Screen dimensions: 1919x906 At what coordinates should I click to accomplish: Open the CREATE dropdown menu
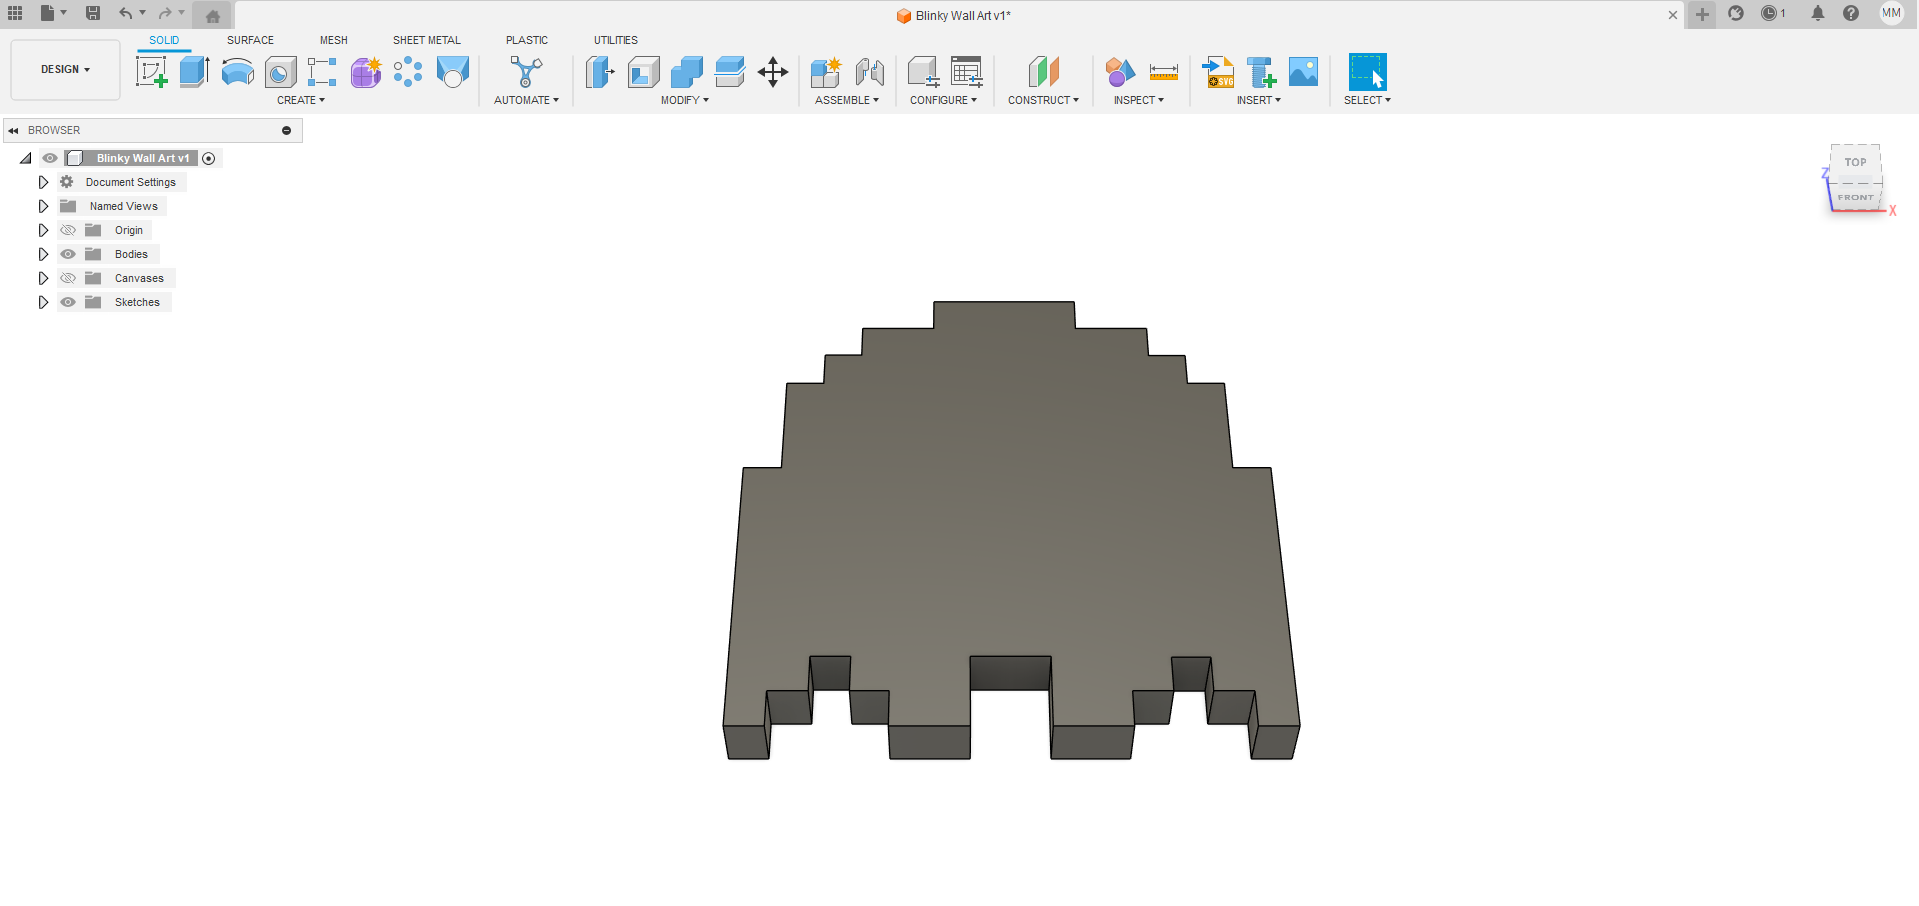coord(301,100)
